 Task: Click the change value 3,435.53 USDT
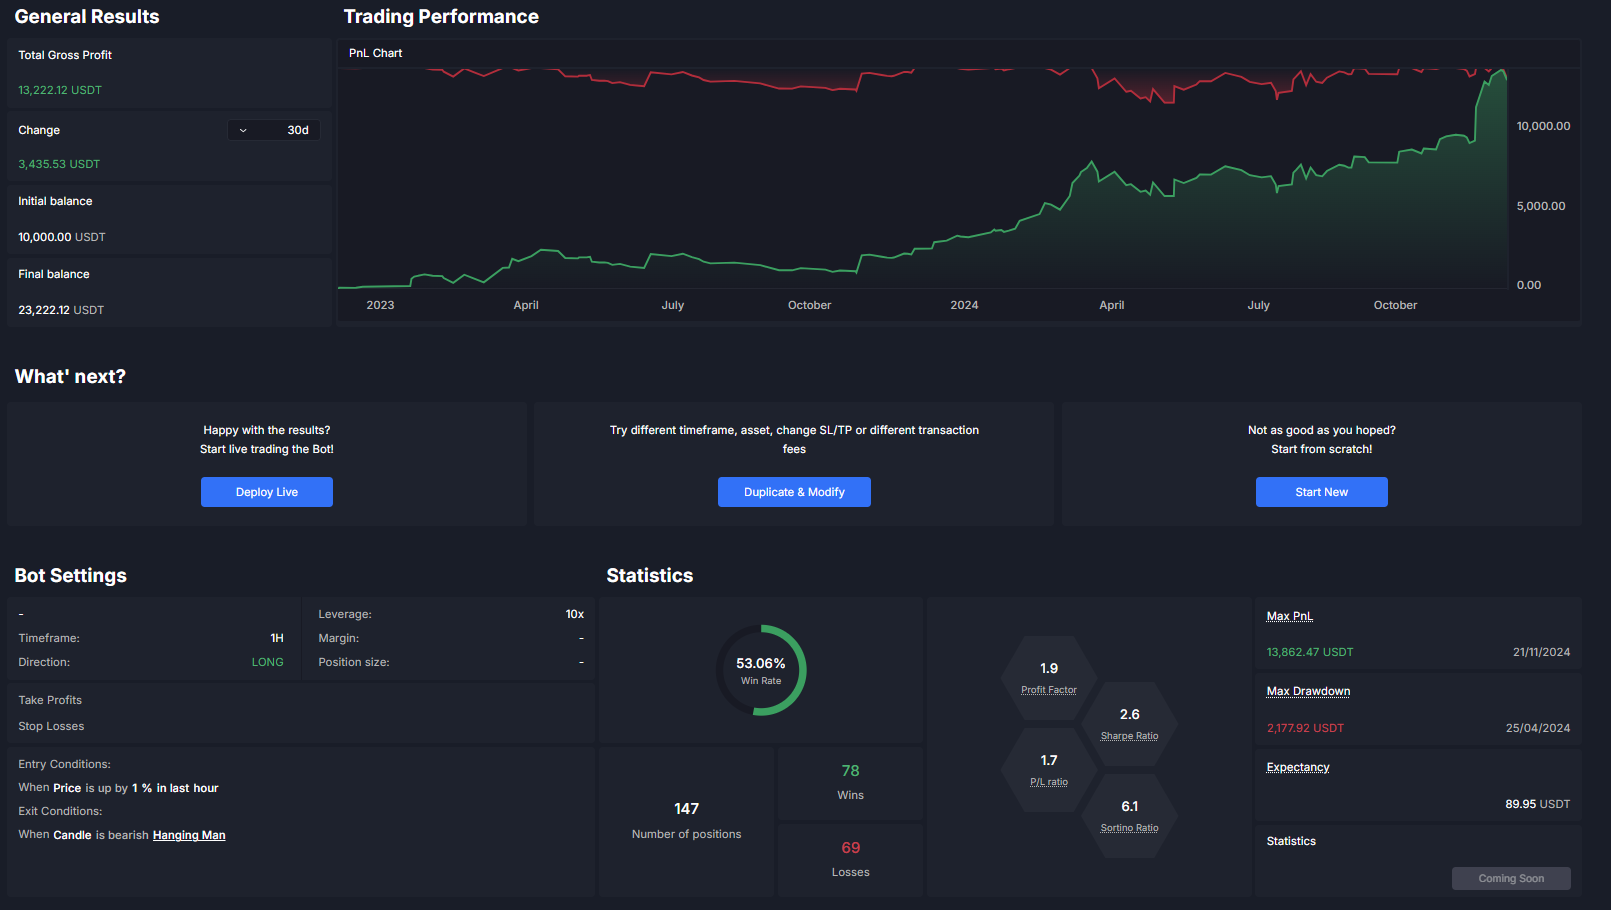pos(59,164)
